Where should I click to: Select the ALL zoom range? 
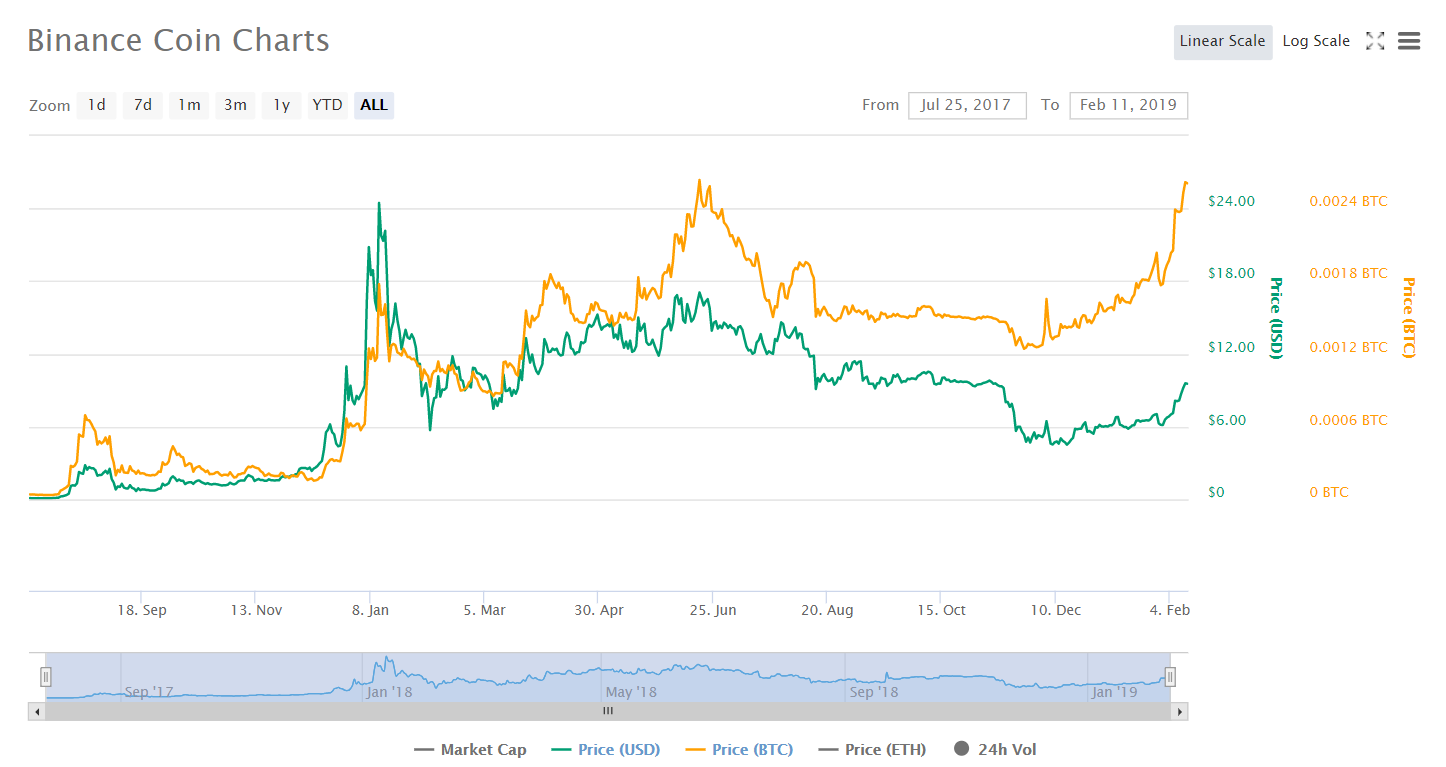(374, 105)
